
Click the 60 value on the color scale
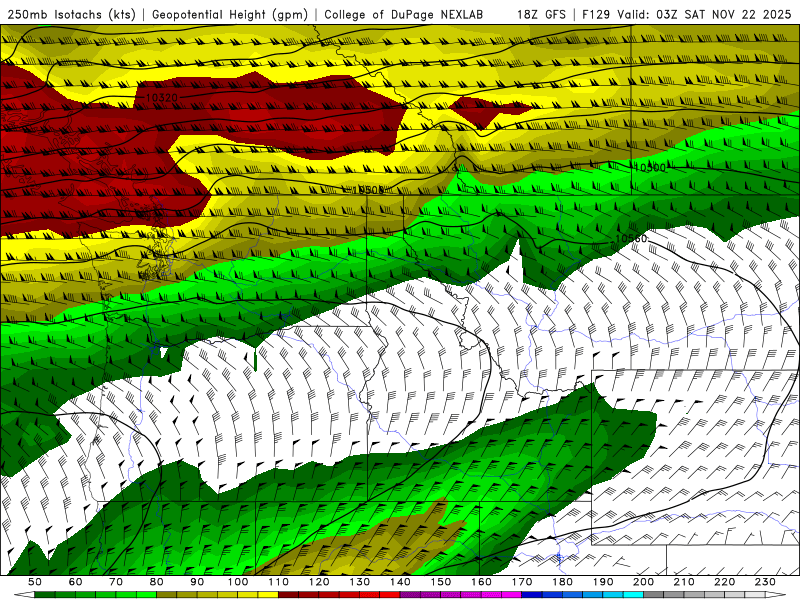click(75, 582)
